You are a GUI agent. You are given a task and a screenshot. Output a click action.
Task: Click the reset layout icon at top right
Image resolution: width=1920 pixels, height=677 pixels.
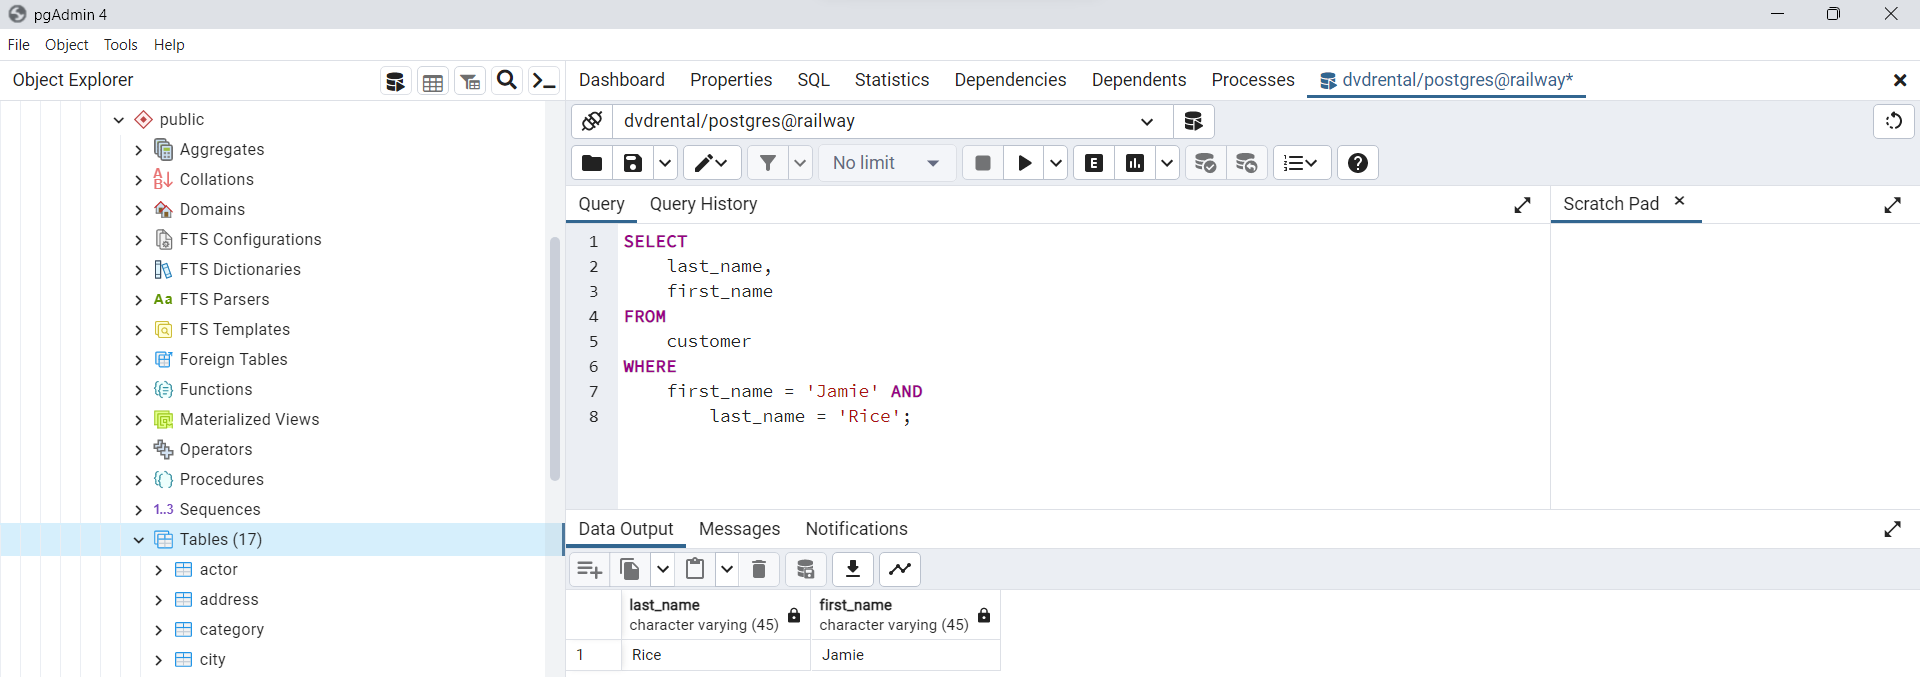click(1894, 121)
